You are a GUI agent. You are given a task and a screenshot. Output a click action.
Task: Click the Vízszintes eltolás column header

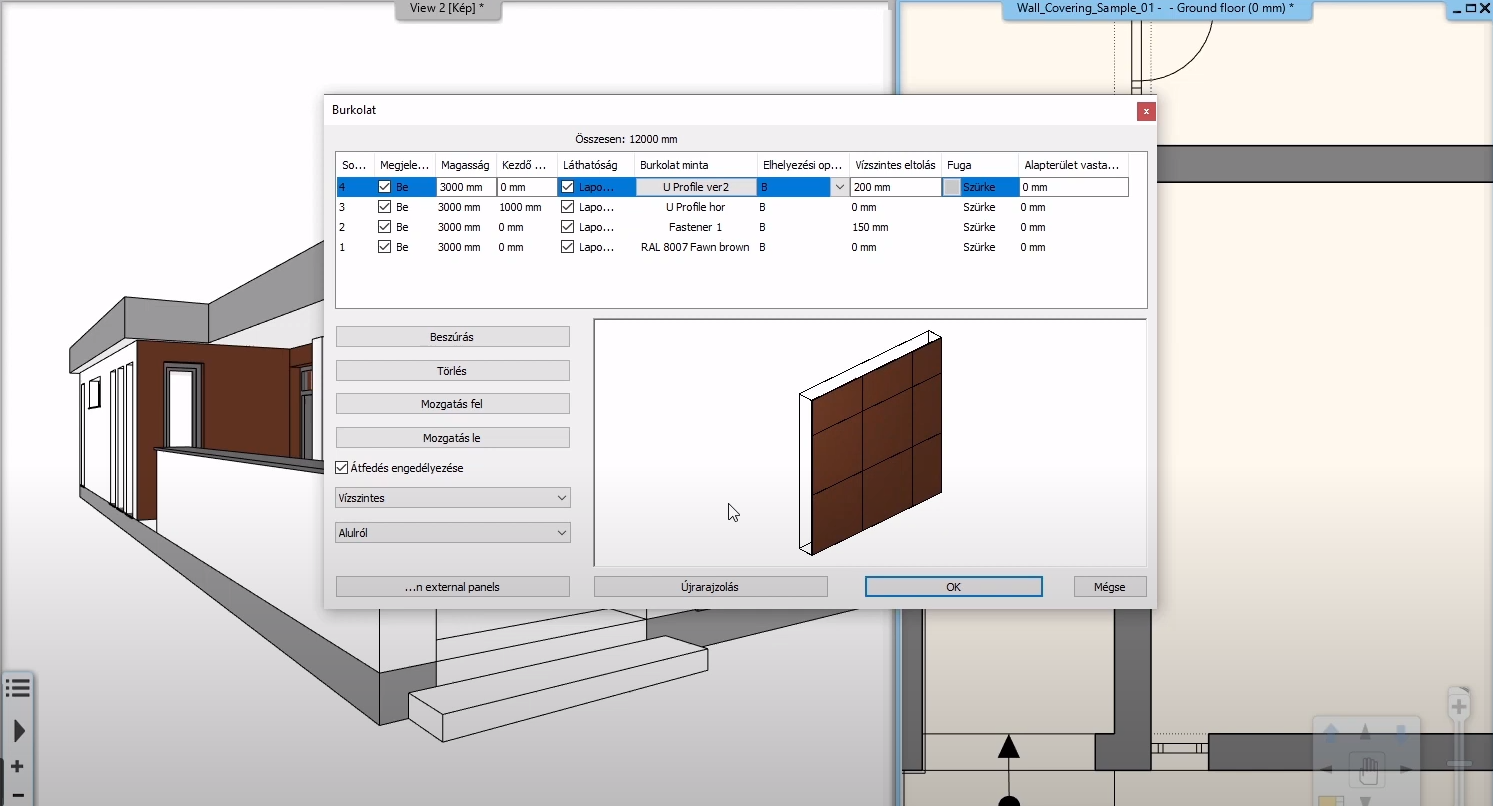pos(895,165)
